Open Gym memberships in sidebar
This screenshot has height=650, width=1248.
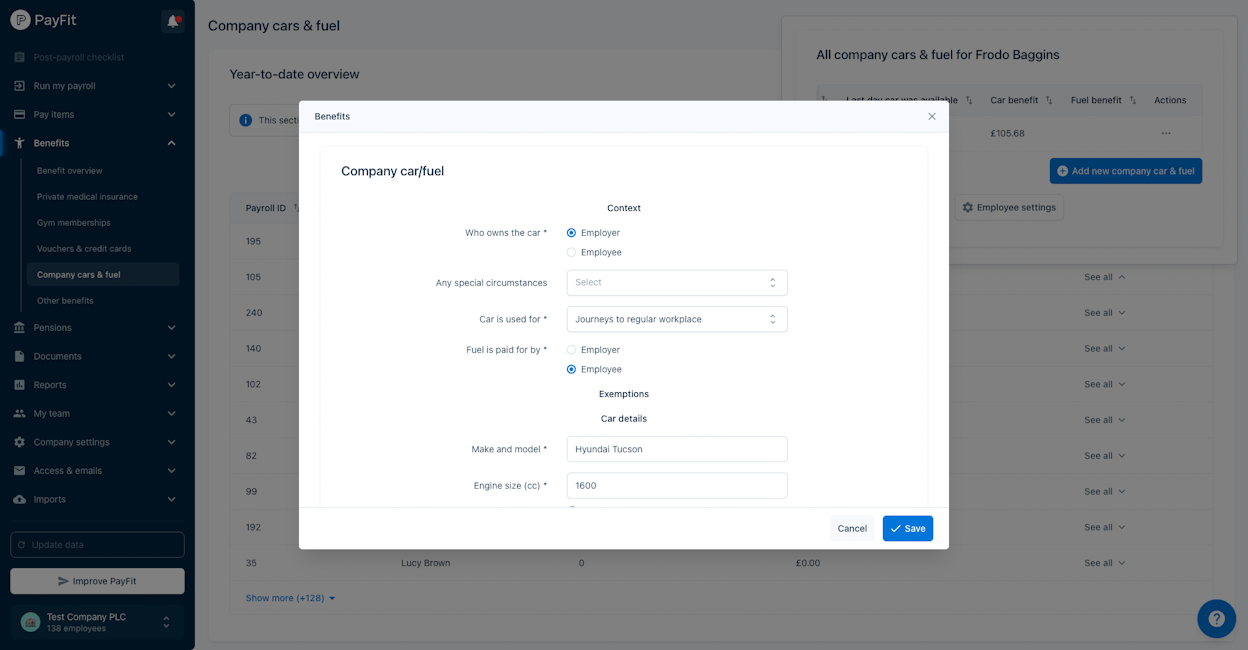74,223
